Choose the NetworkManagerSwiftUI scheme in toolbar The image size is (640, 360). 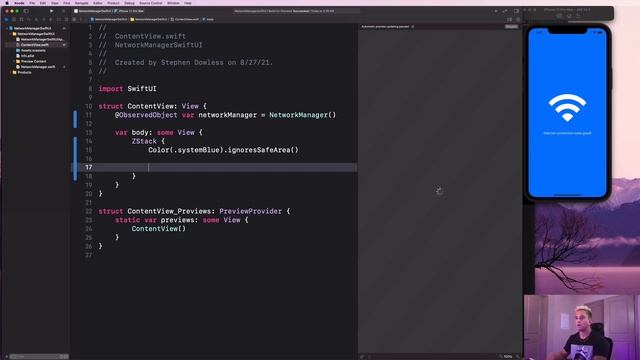tap(93, 11)
